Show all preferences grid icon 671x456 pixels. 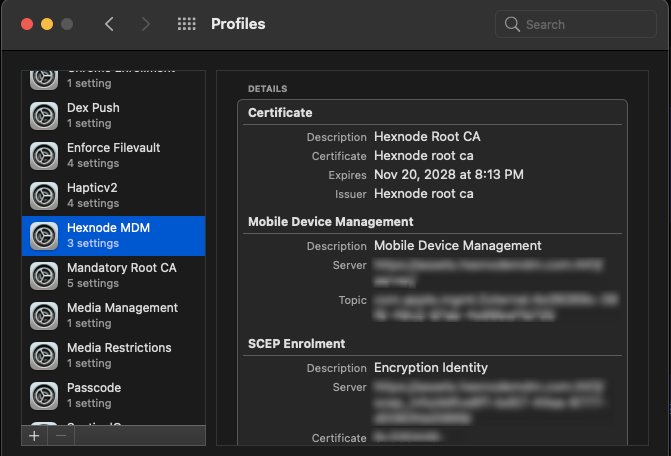tap(187, 24)
